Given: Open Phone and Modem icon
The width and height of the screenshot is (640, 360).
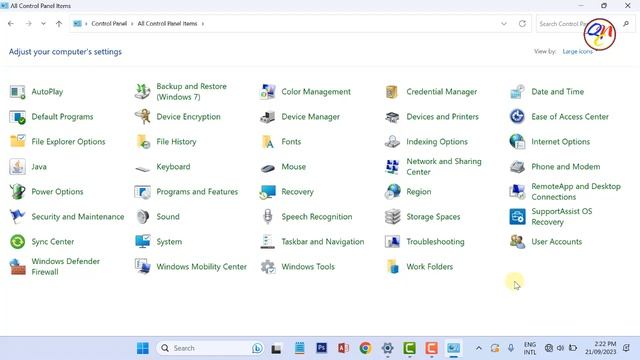Looking at the screenshot, I should click(517, 167).
